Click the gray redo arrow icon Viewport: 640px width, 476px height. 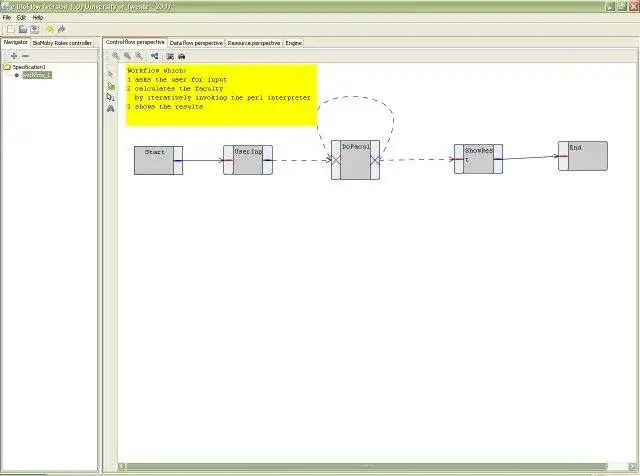(x=62, y=29)
